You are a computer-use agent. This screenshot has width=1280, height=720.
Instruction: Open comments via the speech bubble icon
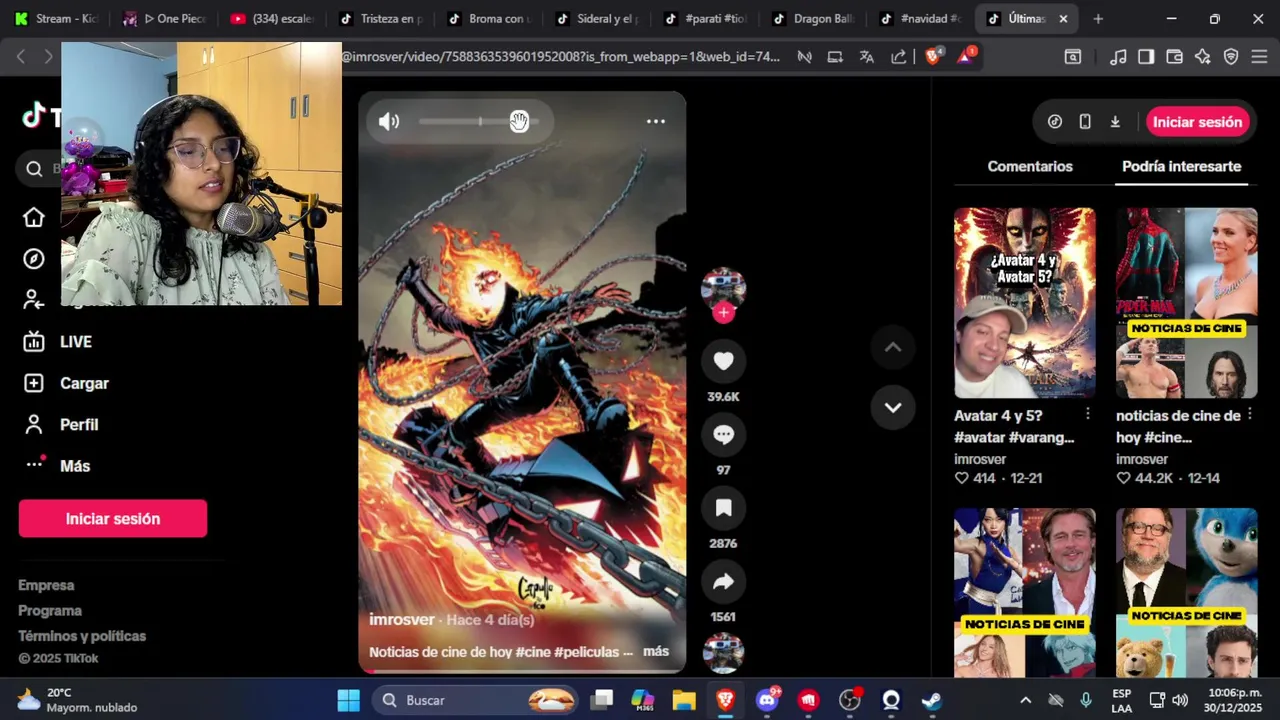(724, 435)
